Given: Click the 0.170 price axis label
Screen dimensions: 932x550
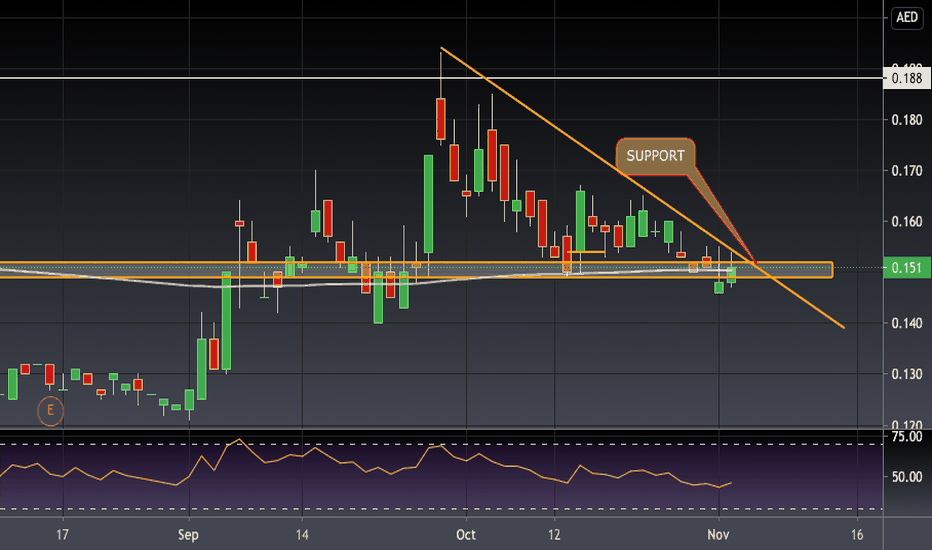Looking at the screenshot, I should 906,171.
